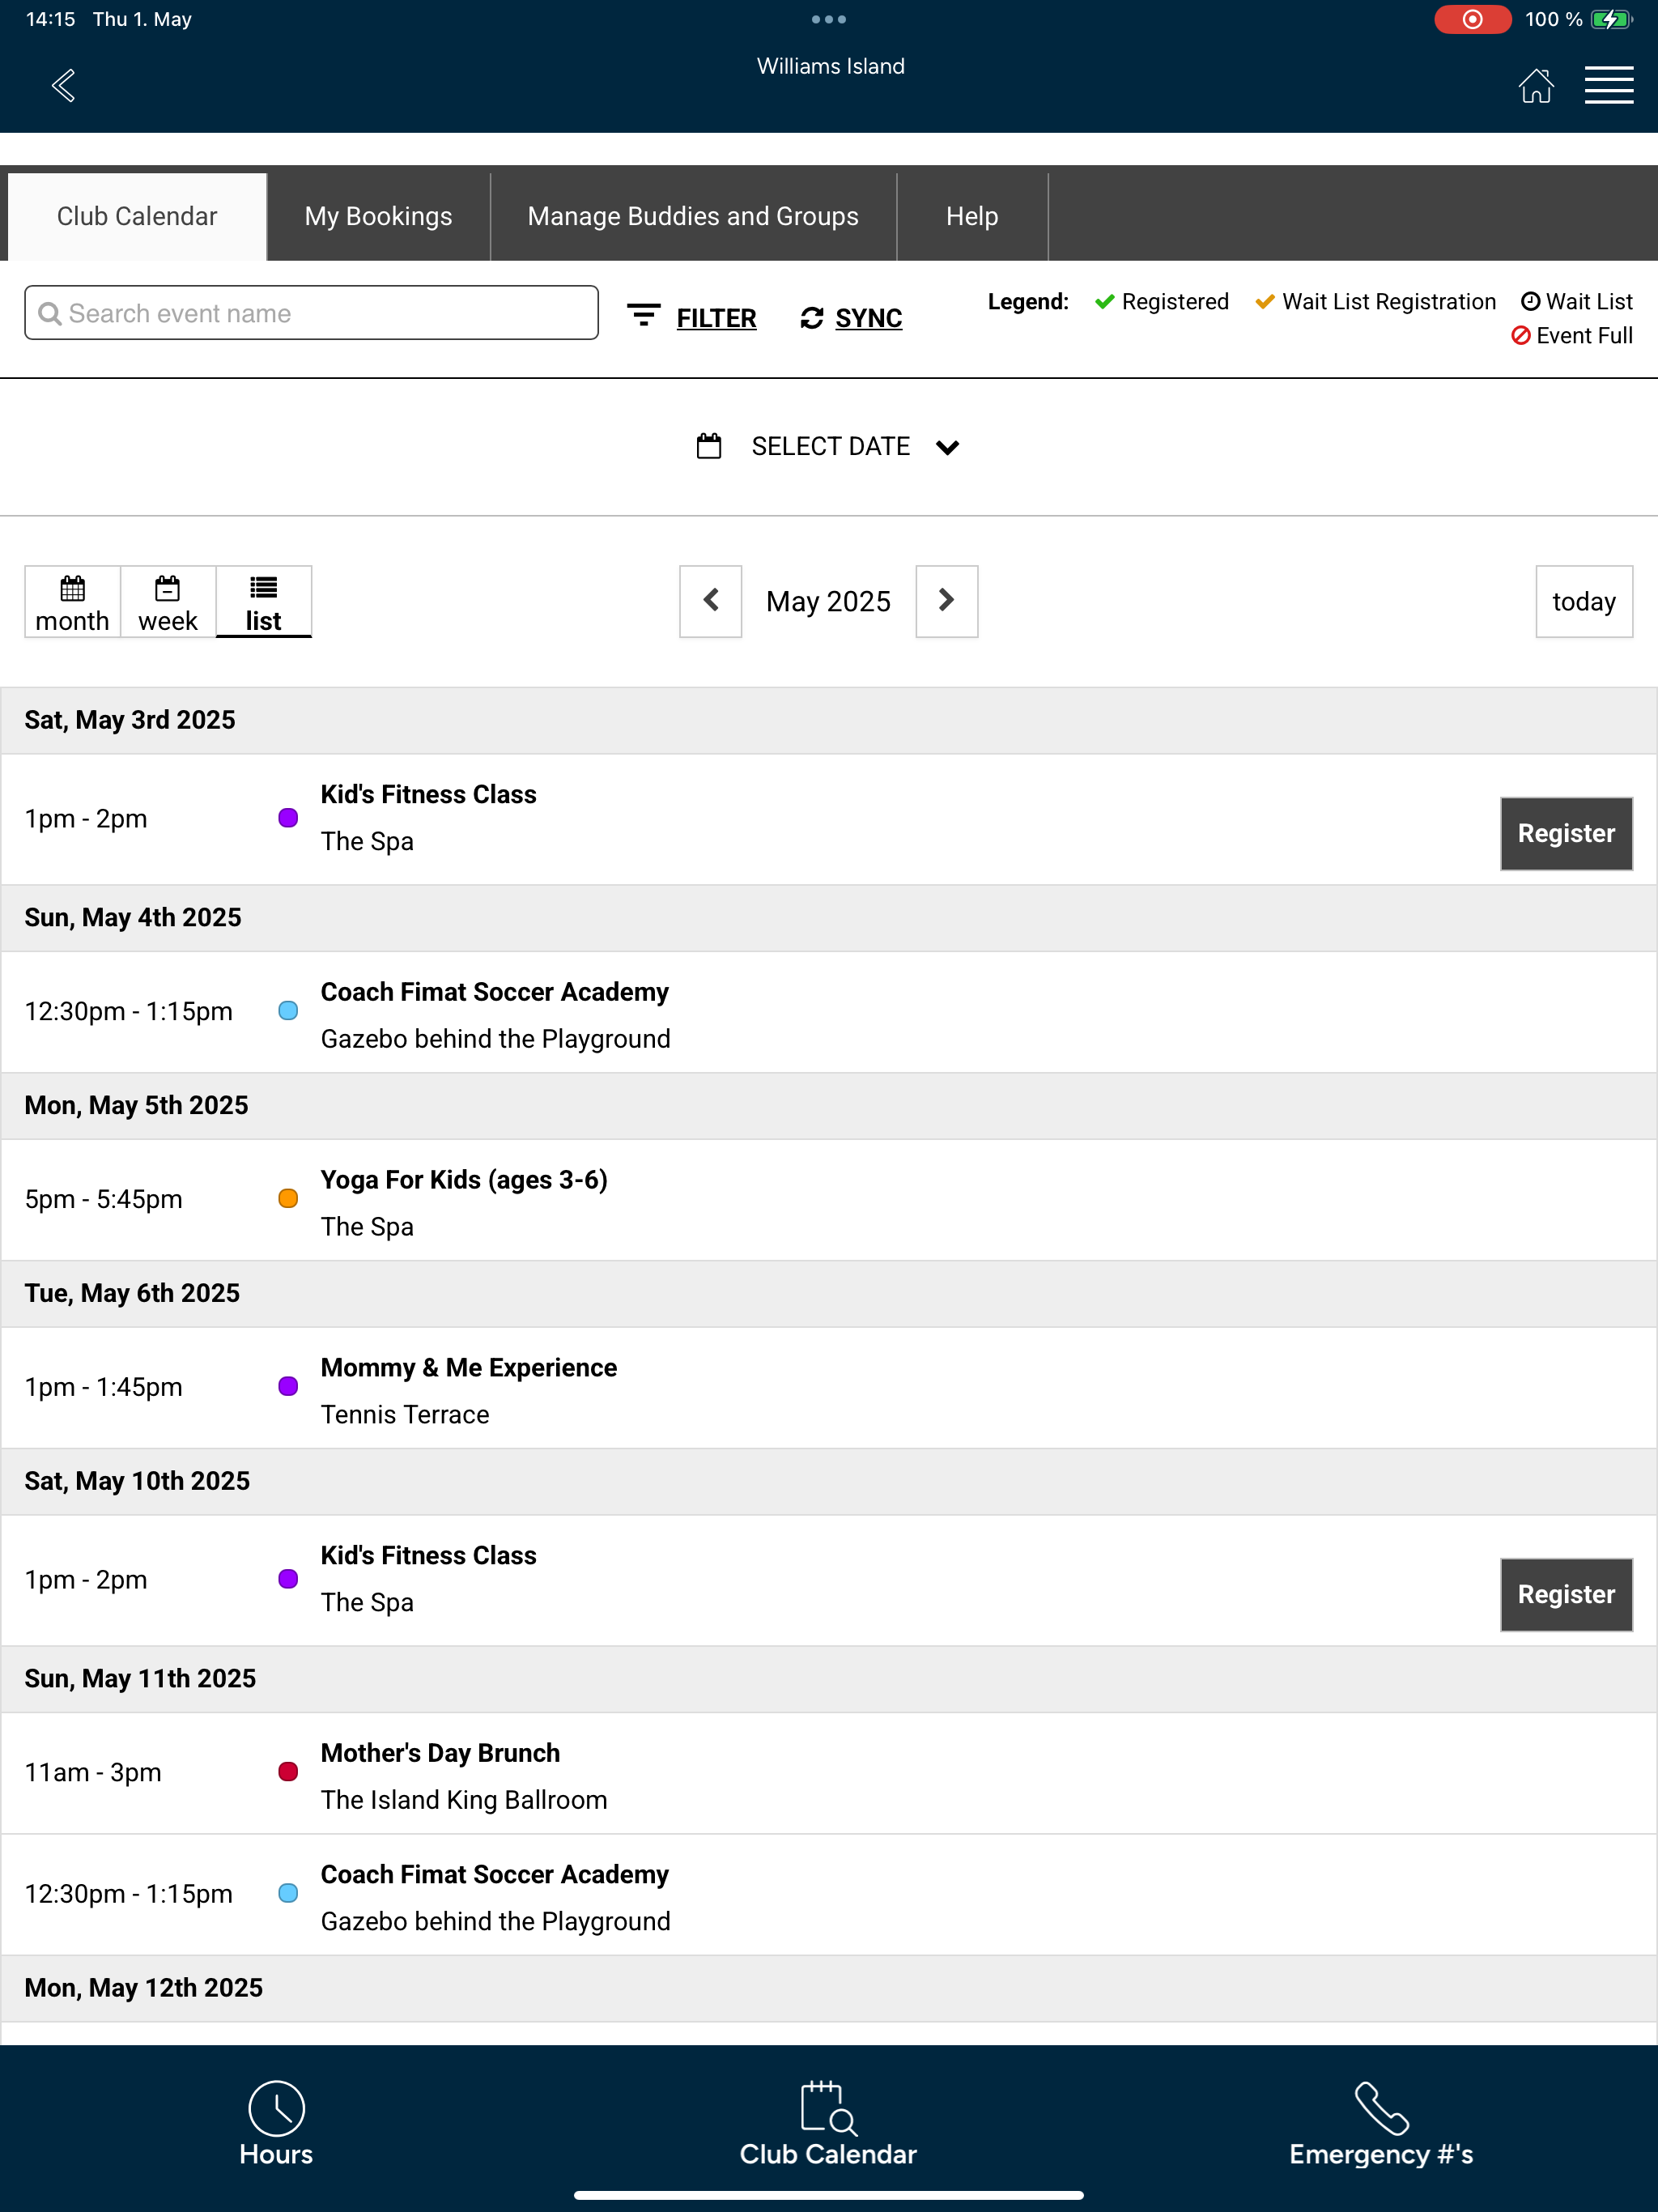Switch to list view
The height and width of the screenshot is (2212, 1658).
click(264, 603)
